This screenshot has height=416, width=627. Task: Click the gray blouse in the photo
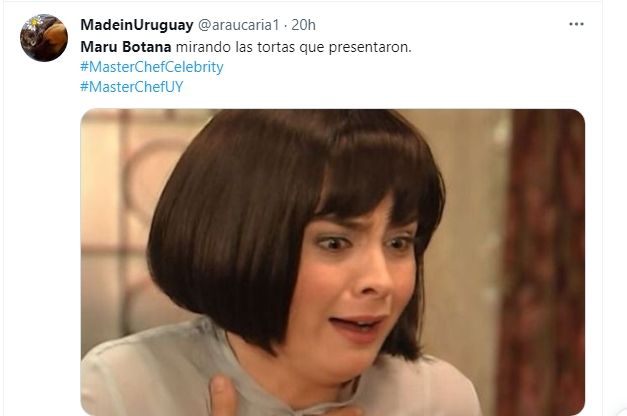160,372
